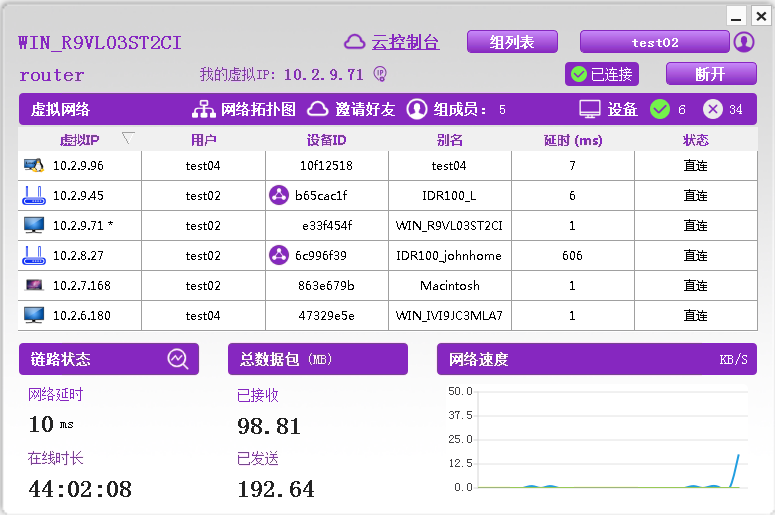Open the test02 account dropdown
This screenshot has height=515, width=775.
(655, 42)
